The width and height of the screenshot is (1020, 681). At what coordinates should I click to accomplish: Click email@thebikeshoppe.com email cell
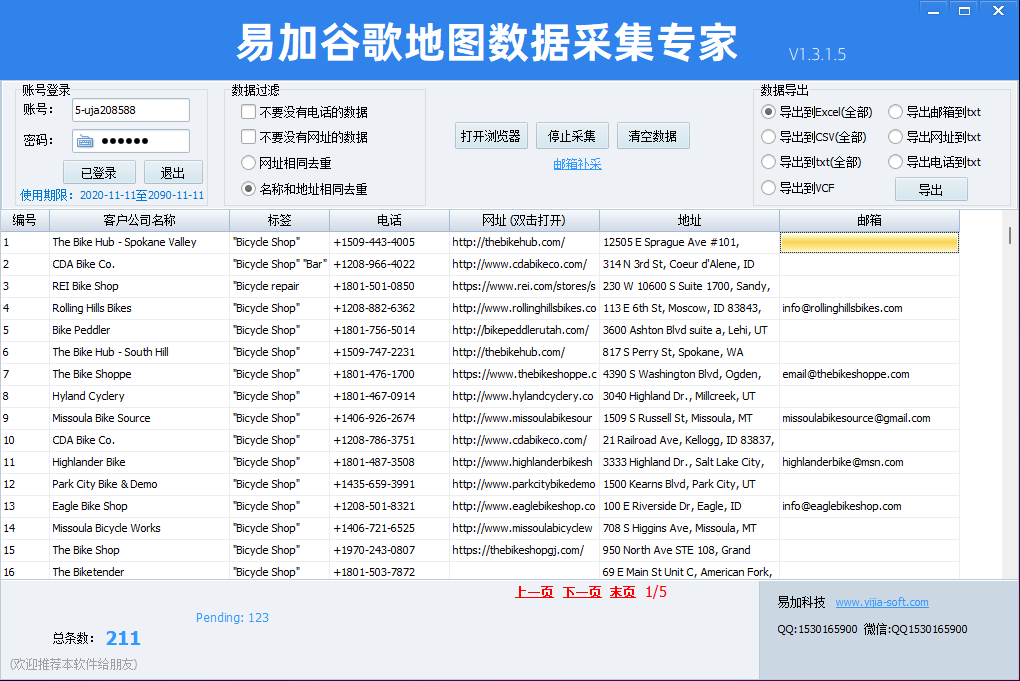[x=869, y=375]
